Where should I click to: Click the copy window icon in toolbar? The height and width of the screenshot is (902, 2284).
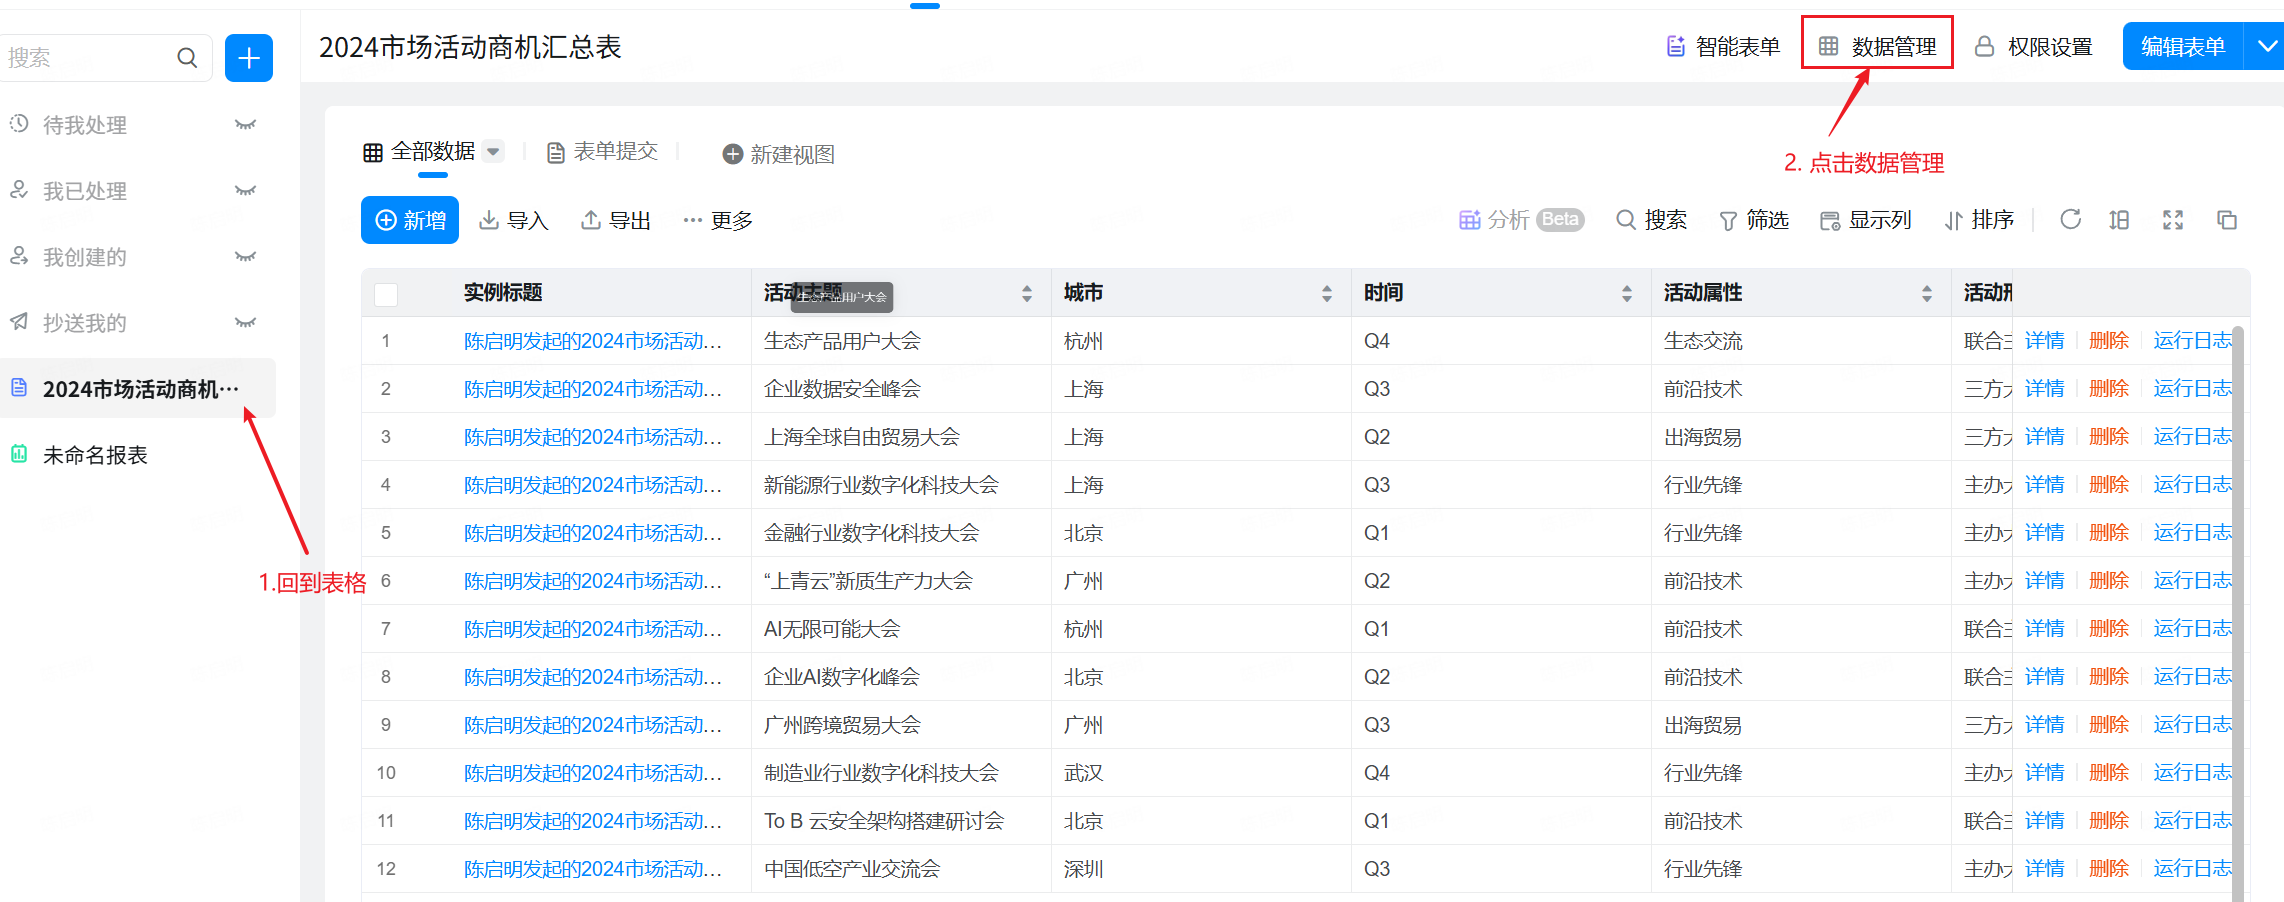point(2226,220)
